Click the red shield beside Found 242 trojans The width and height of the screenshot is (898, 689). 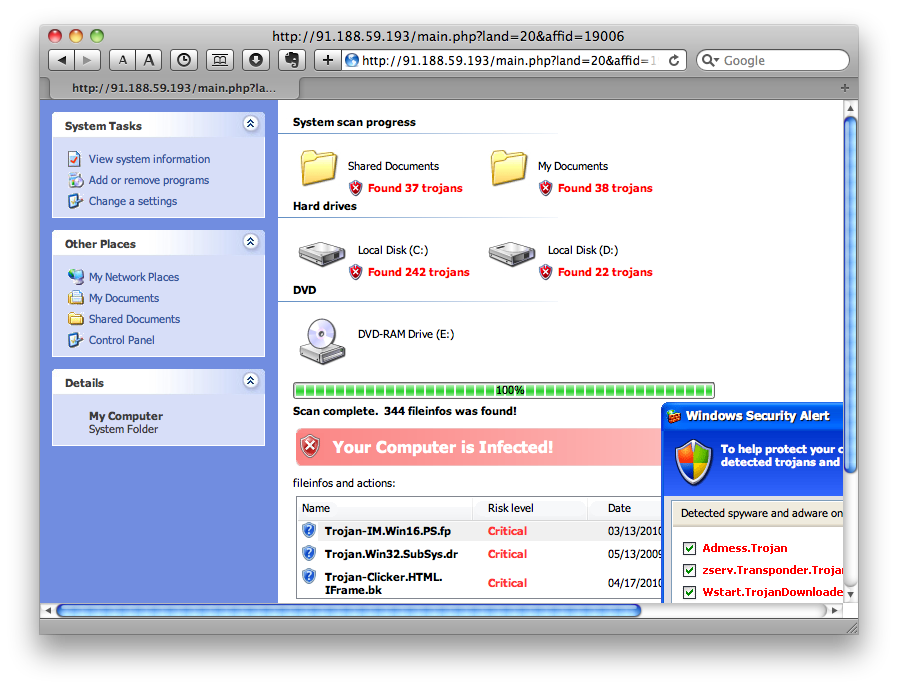(x=356, y=272)
